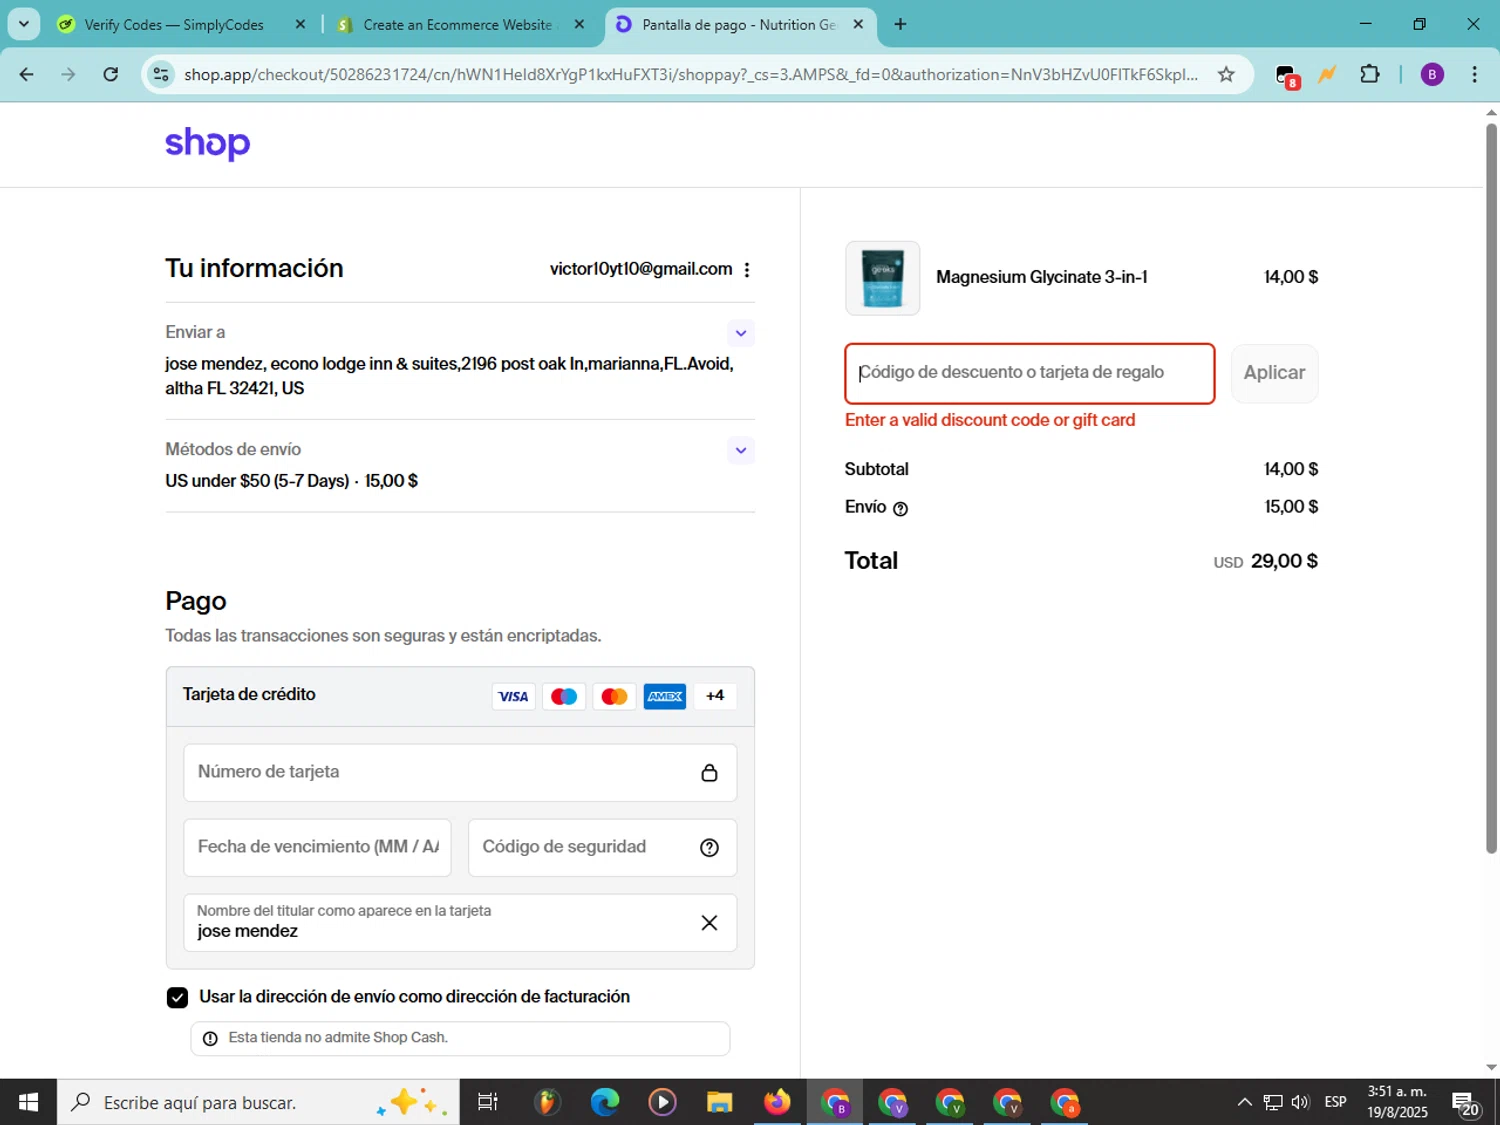The height and width of the screenshot is (1125, 1500).
Task: Reload the checkout page
Action: click(x=111, y=75)
